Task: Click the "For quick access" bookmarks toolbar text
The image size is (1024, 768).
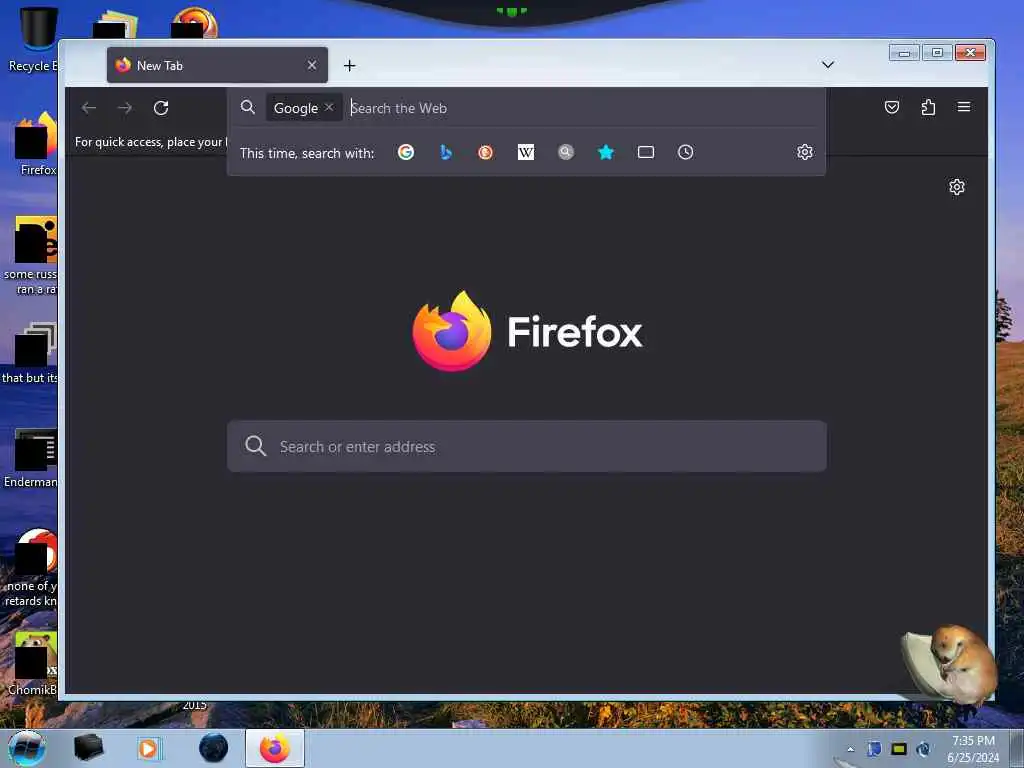Action: click(x=151, y=142)
